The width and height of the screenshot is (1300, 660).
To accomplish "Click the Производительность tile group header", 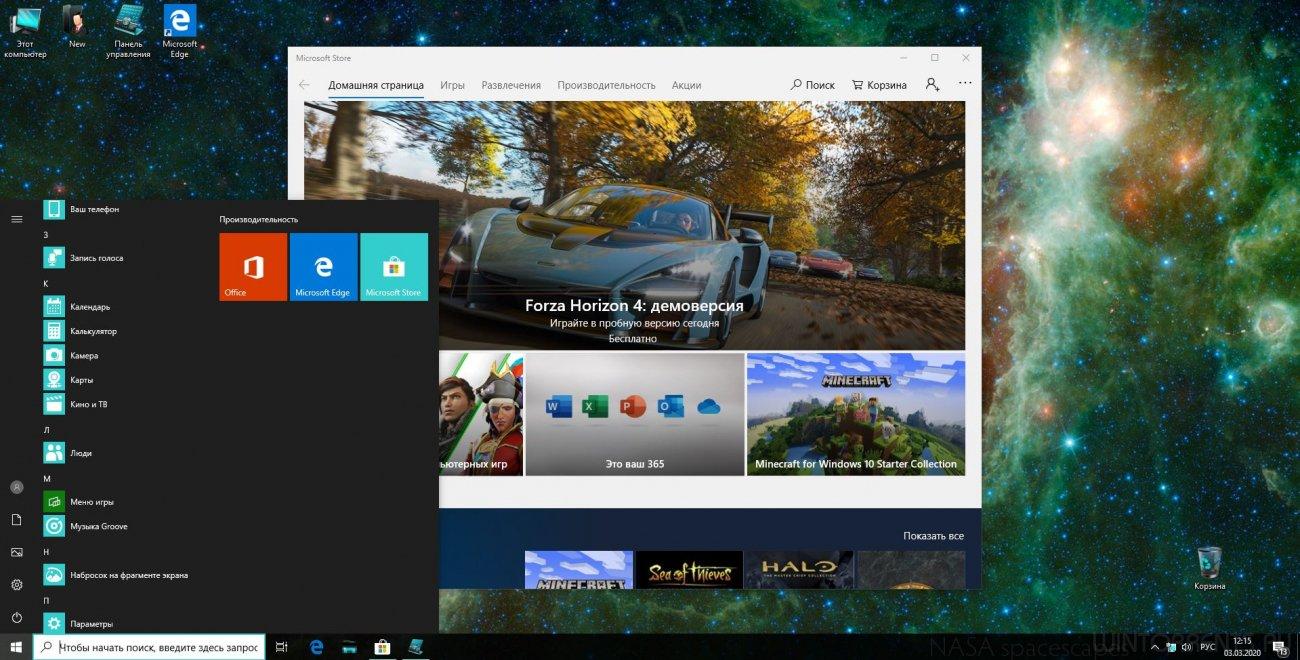I will coord(259,219).
